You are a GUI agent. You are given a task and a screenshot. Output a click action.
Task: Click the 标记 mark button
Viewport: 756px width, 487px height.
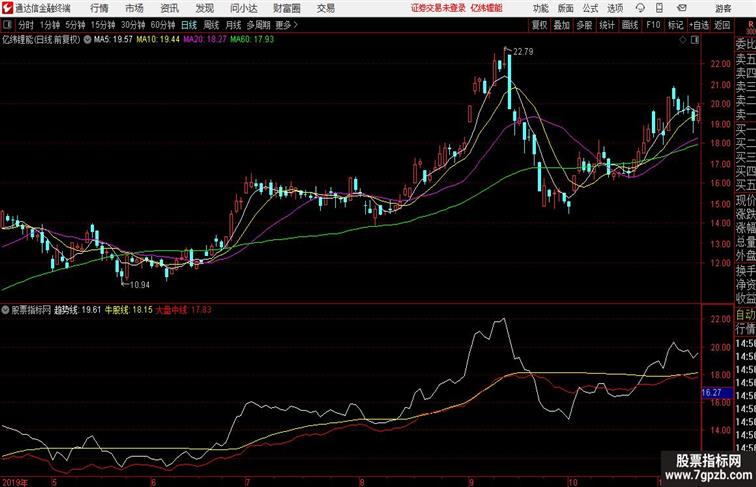[675, 25]
